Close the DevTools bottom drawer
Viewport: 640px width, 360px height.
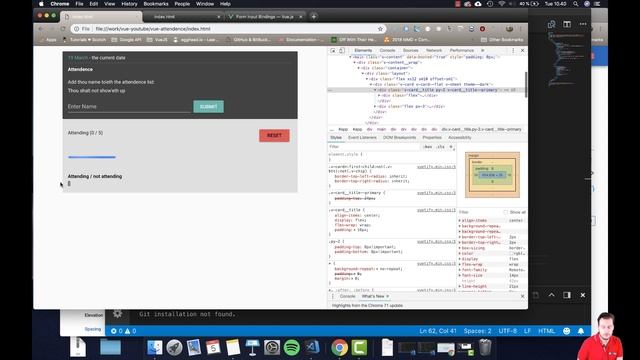tap(522, 296)
